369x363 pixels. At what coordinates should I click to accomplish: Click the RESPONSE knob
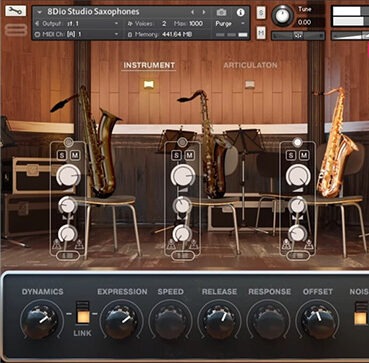pos(269,321)
